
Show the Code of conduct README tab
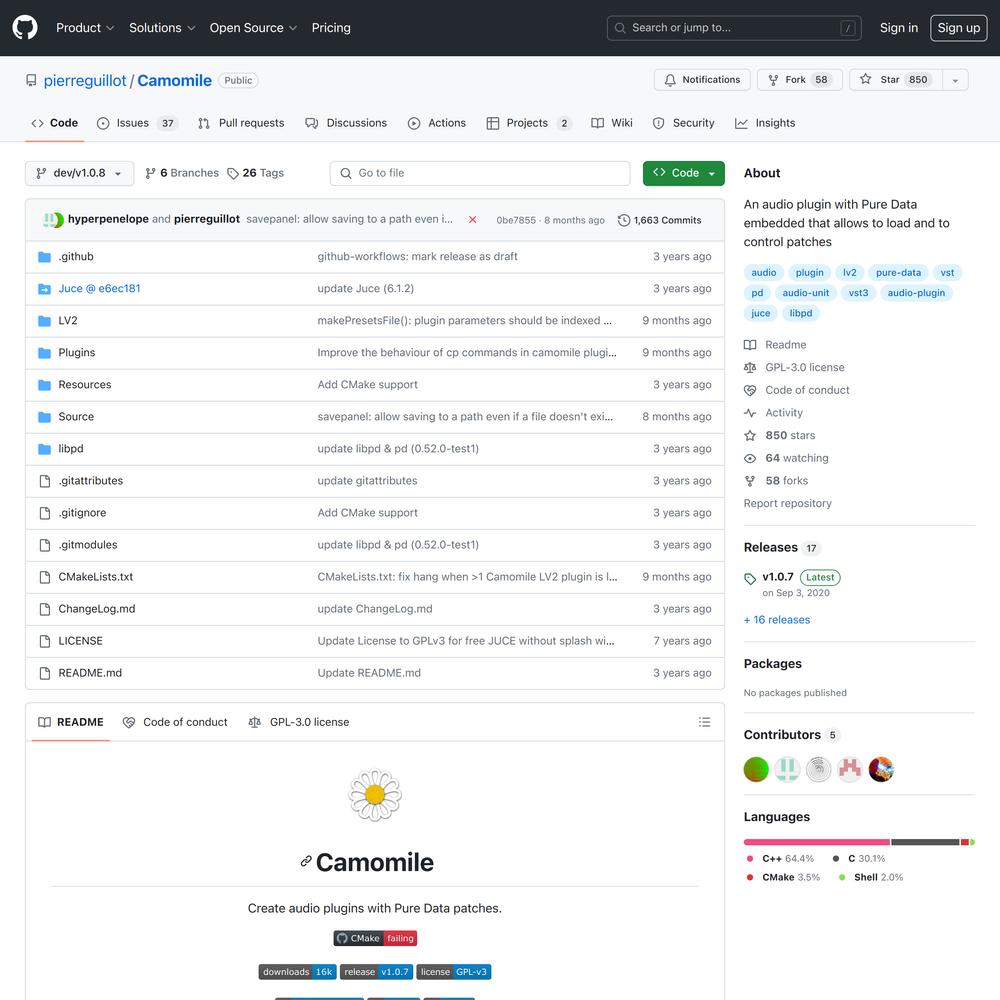[x=175, y=722]
